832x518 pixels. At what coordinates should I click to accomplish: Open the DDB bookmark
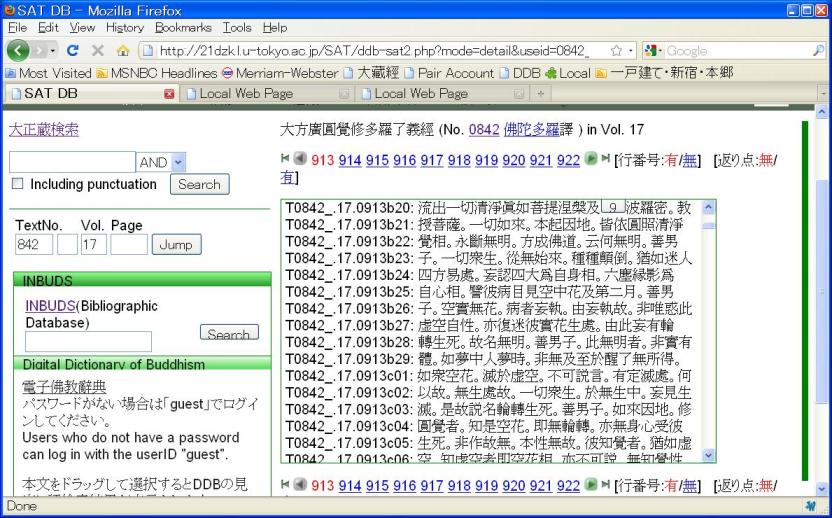tap(519, 73)
